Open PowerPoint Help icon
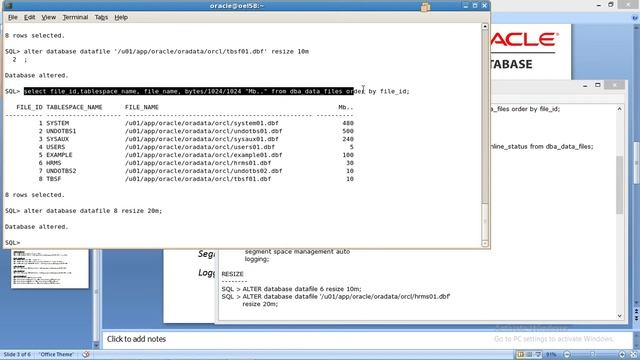 635,18
